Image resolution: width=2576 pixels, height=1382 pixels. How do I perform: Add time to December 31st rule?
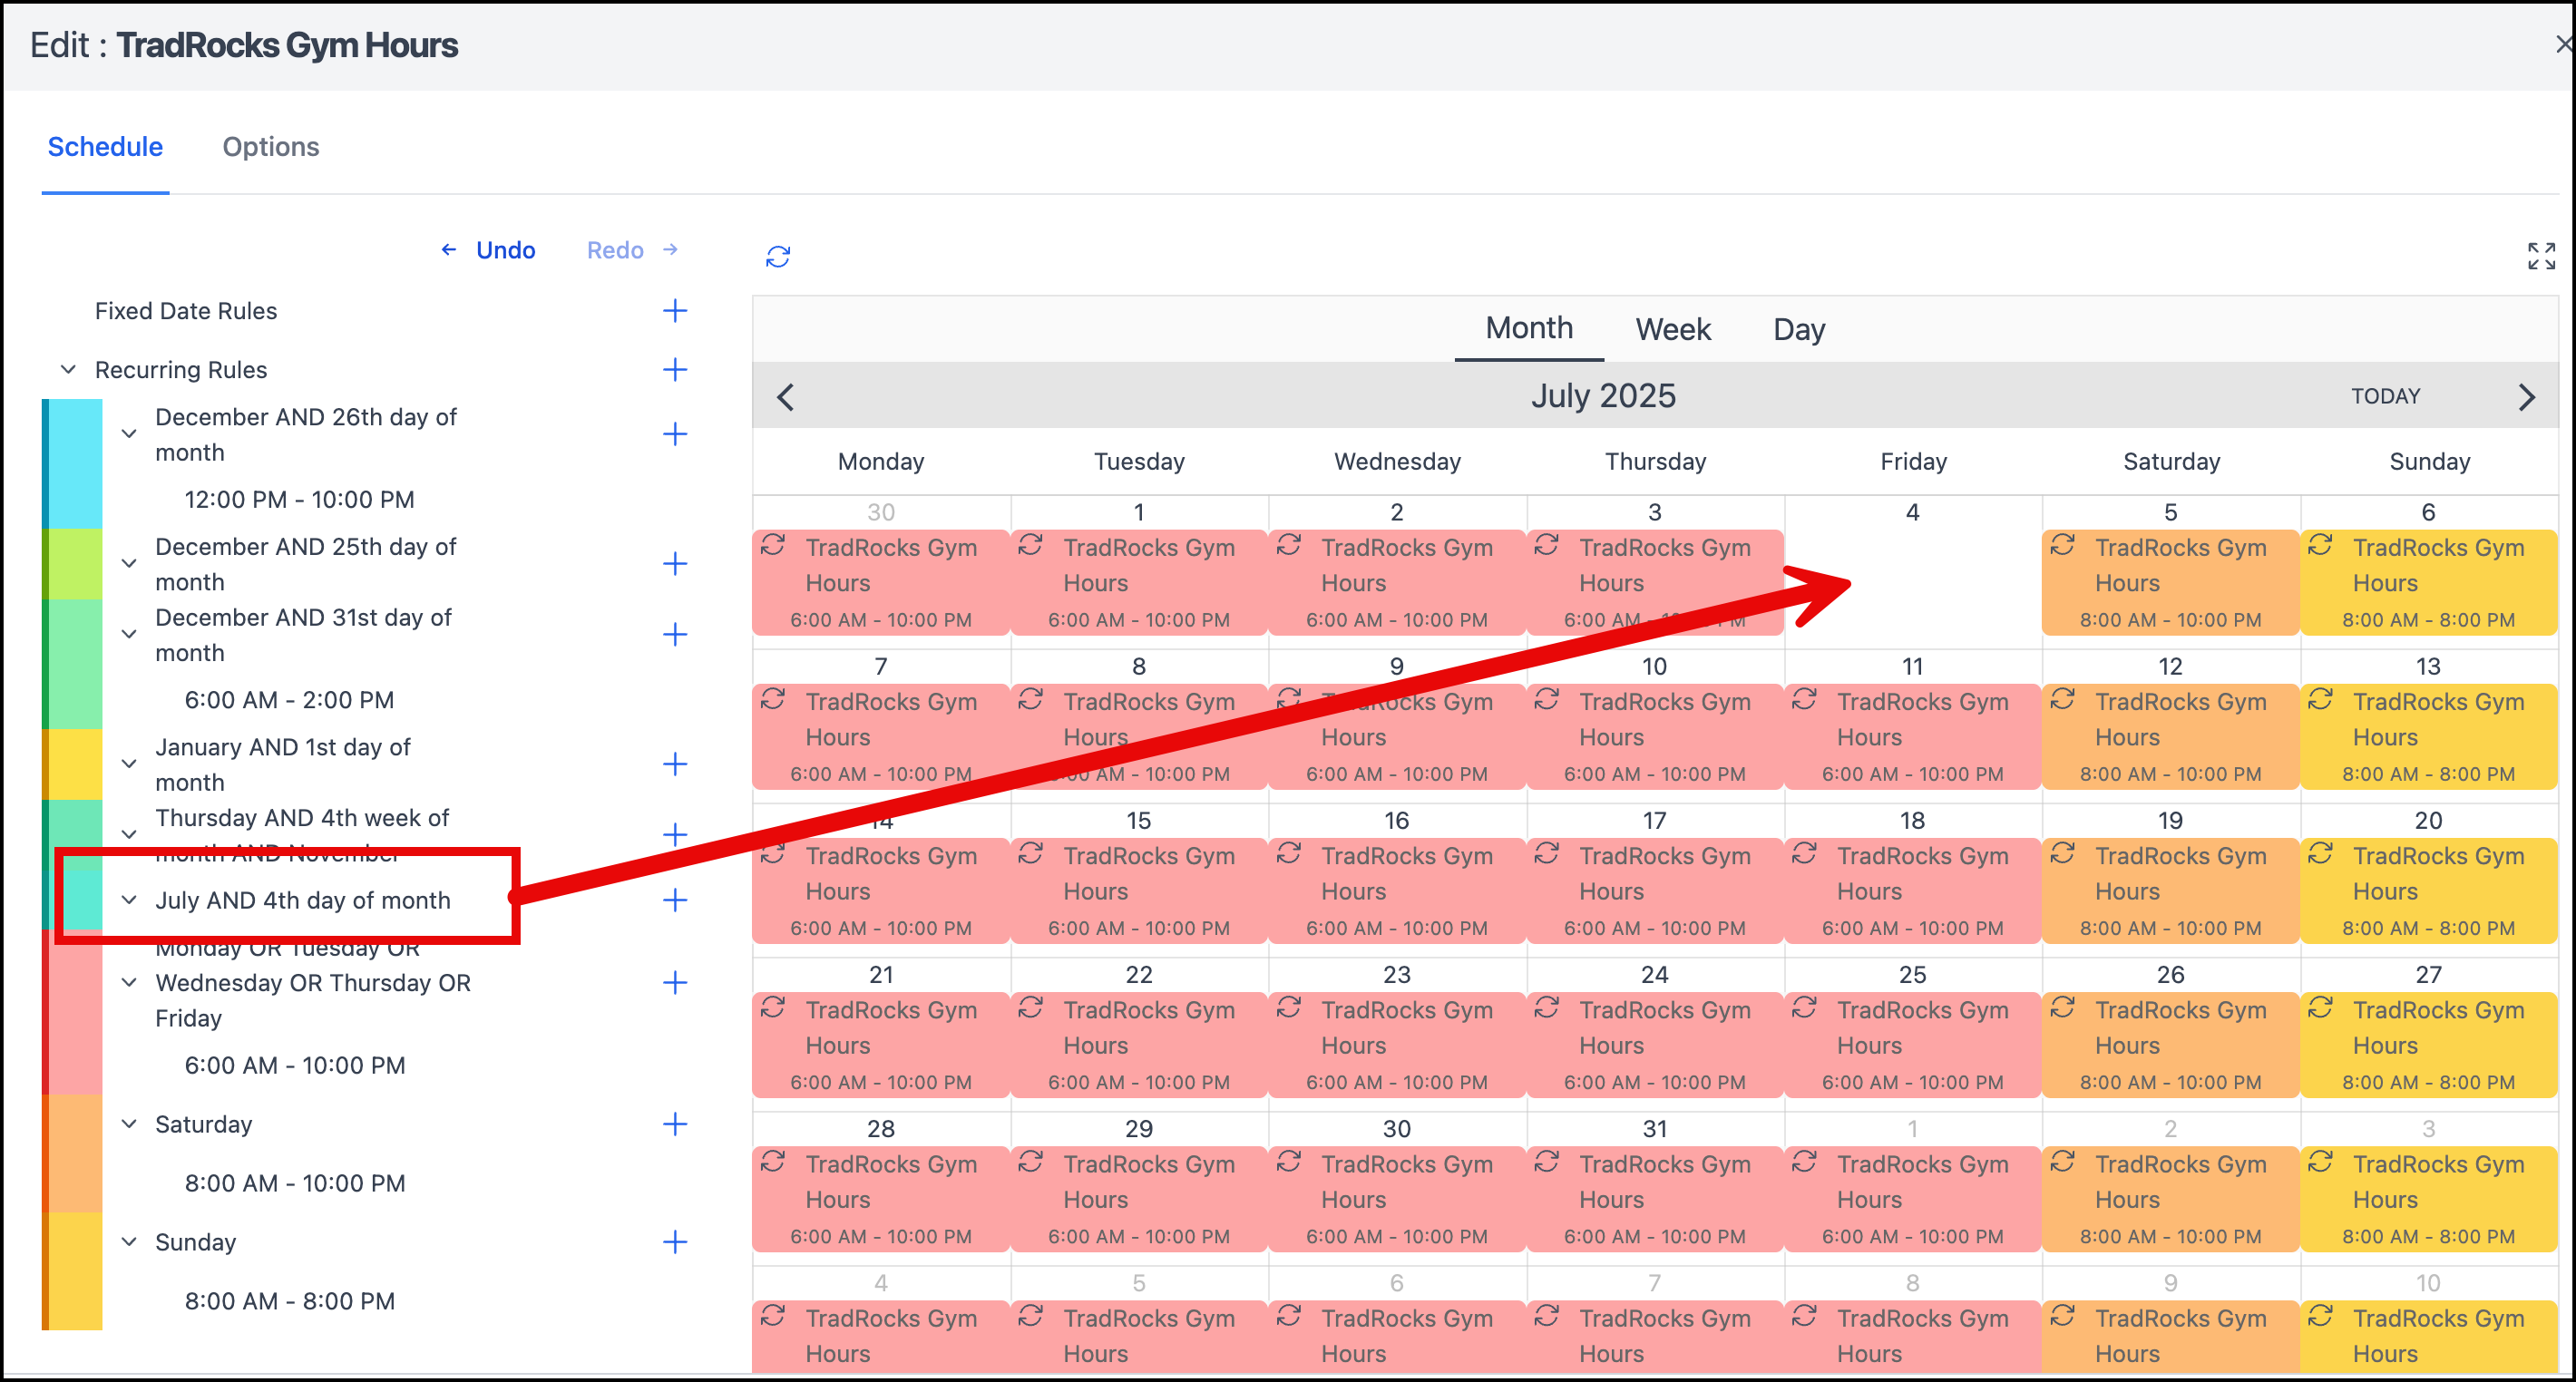coord(675,635)
